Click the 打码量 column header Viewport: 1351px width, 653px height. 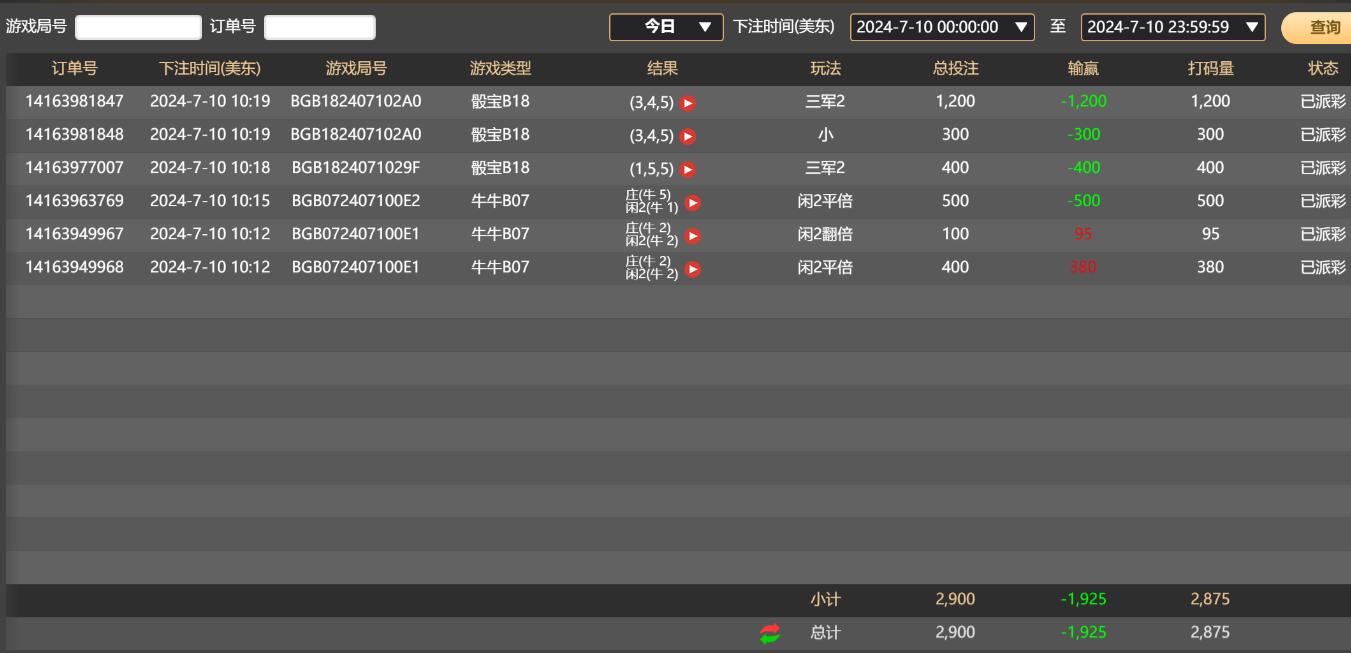1210,69
